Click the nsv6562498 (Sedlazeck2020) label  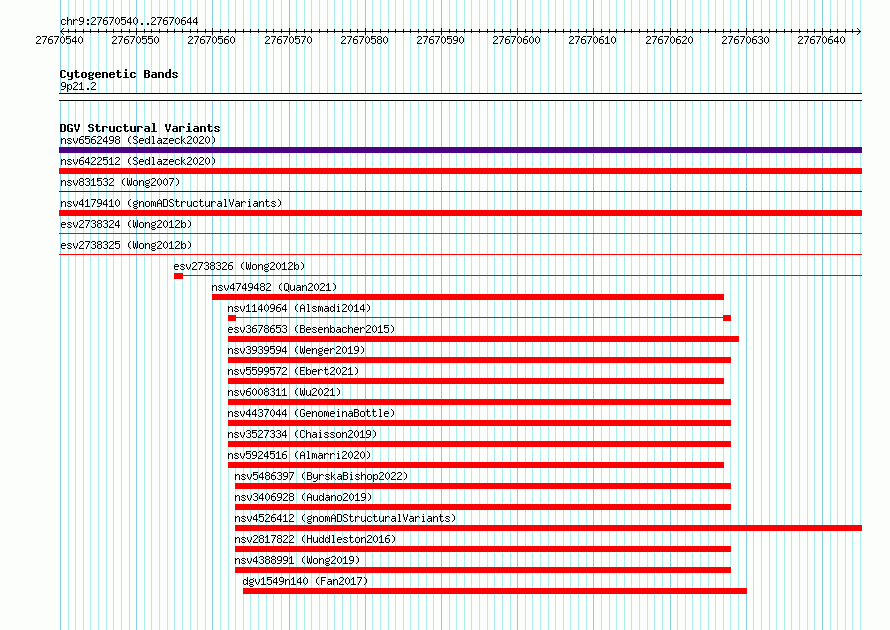138,140
